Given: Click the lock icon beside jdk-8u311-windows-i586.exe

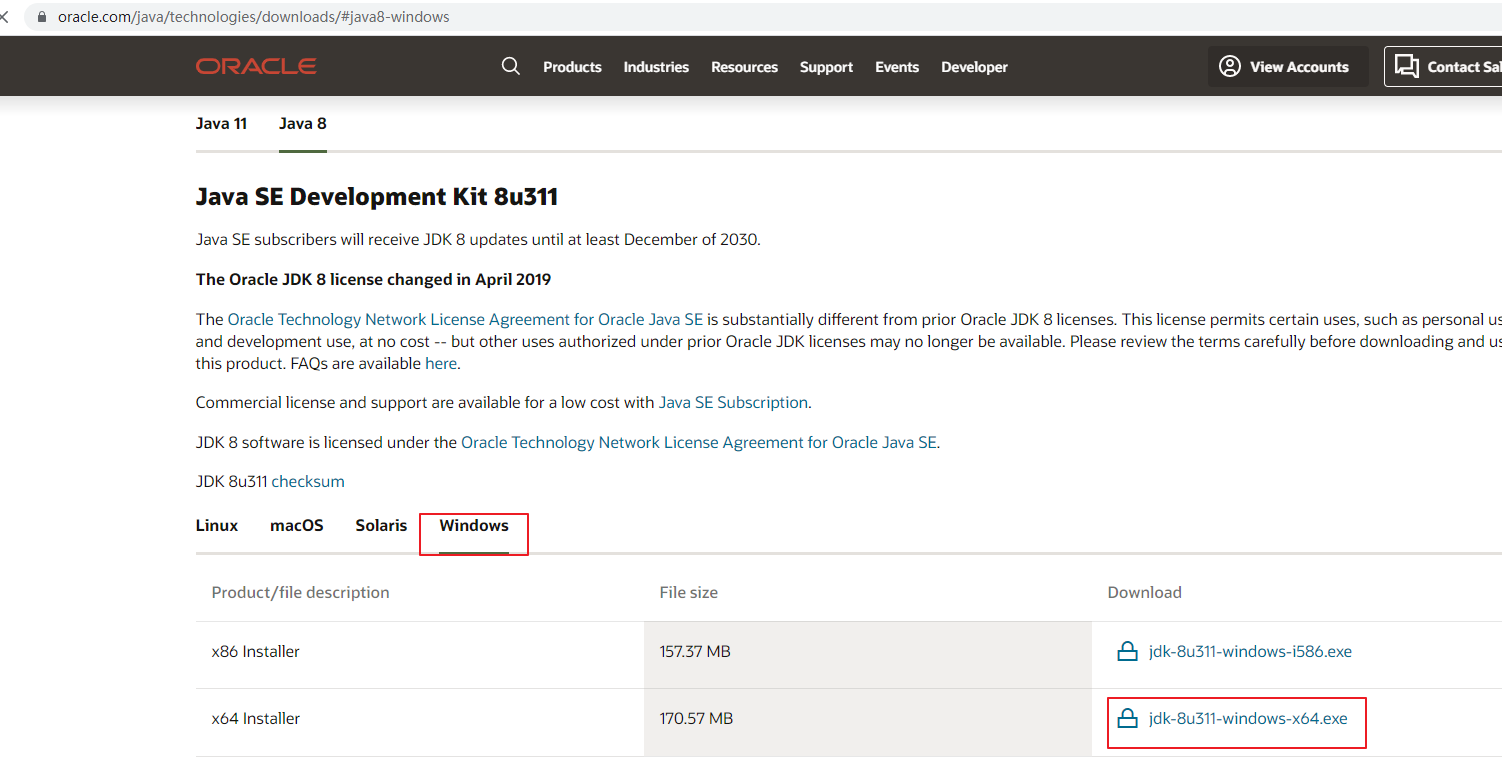Looking at the screenshot, I should [1127, 652].
